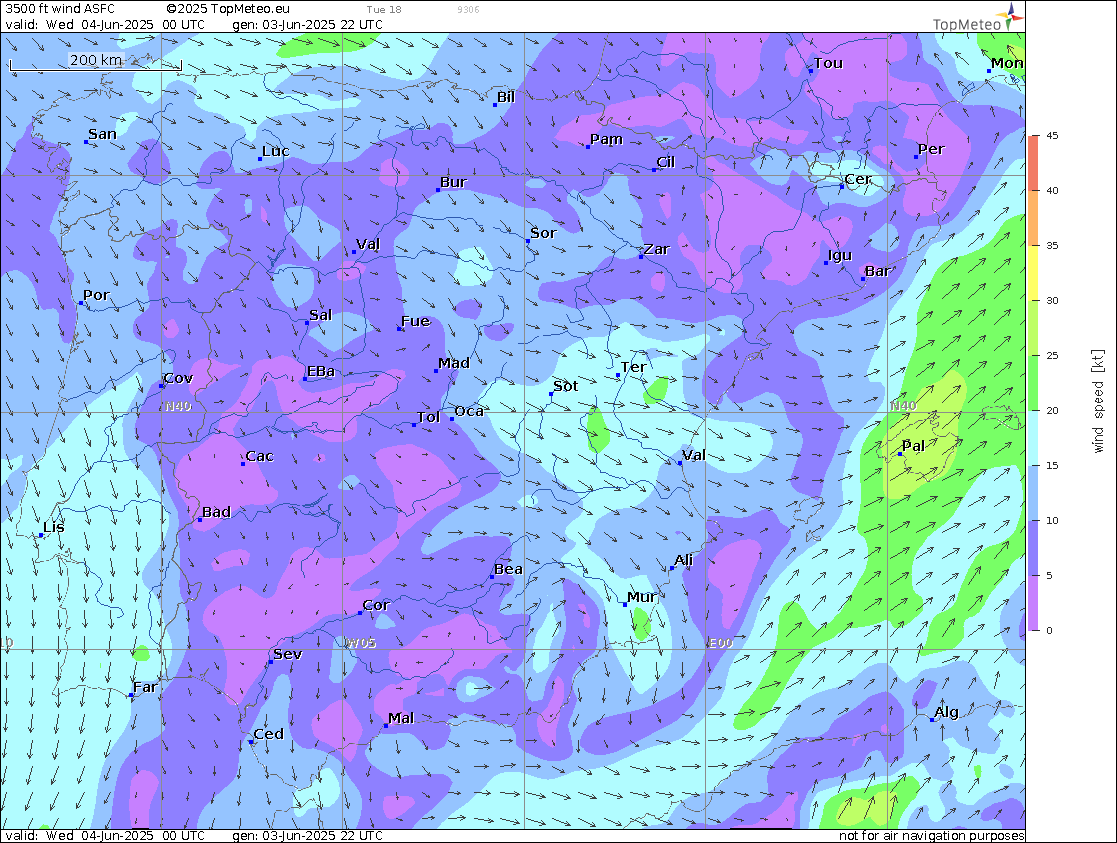The width and height of the screenshot is (1117, 843).
Task: Select the Cil location label
Action: click(666, 162)
